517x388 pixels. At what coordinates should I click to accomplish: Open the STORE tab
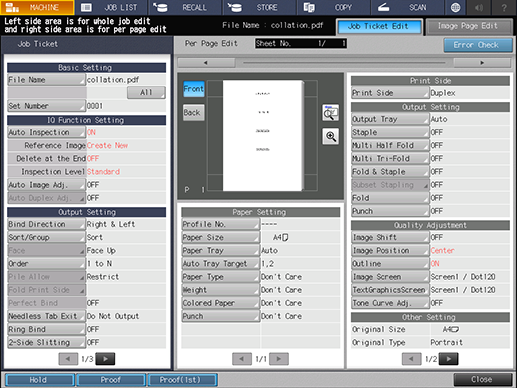(x=259, y=7)
